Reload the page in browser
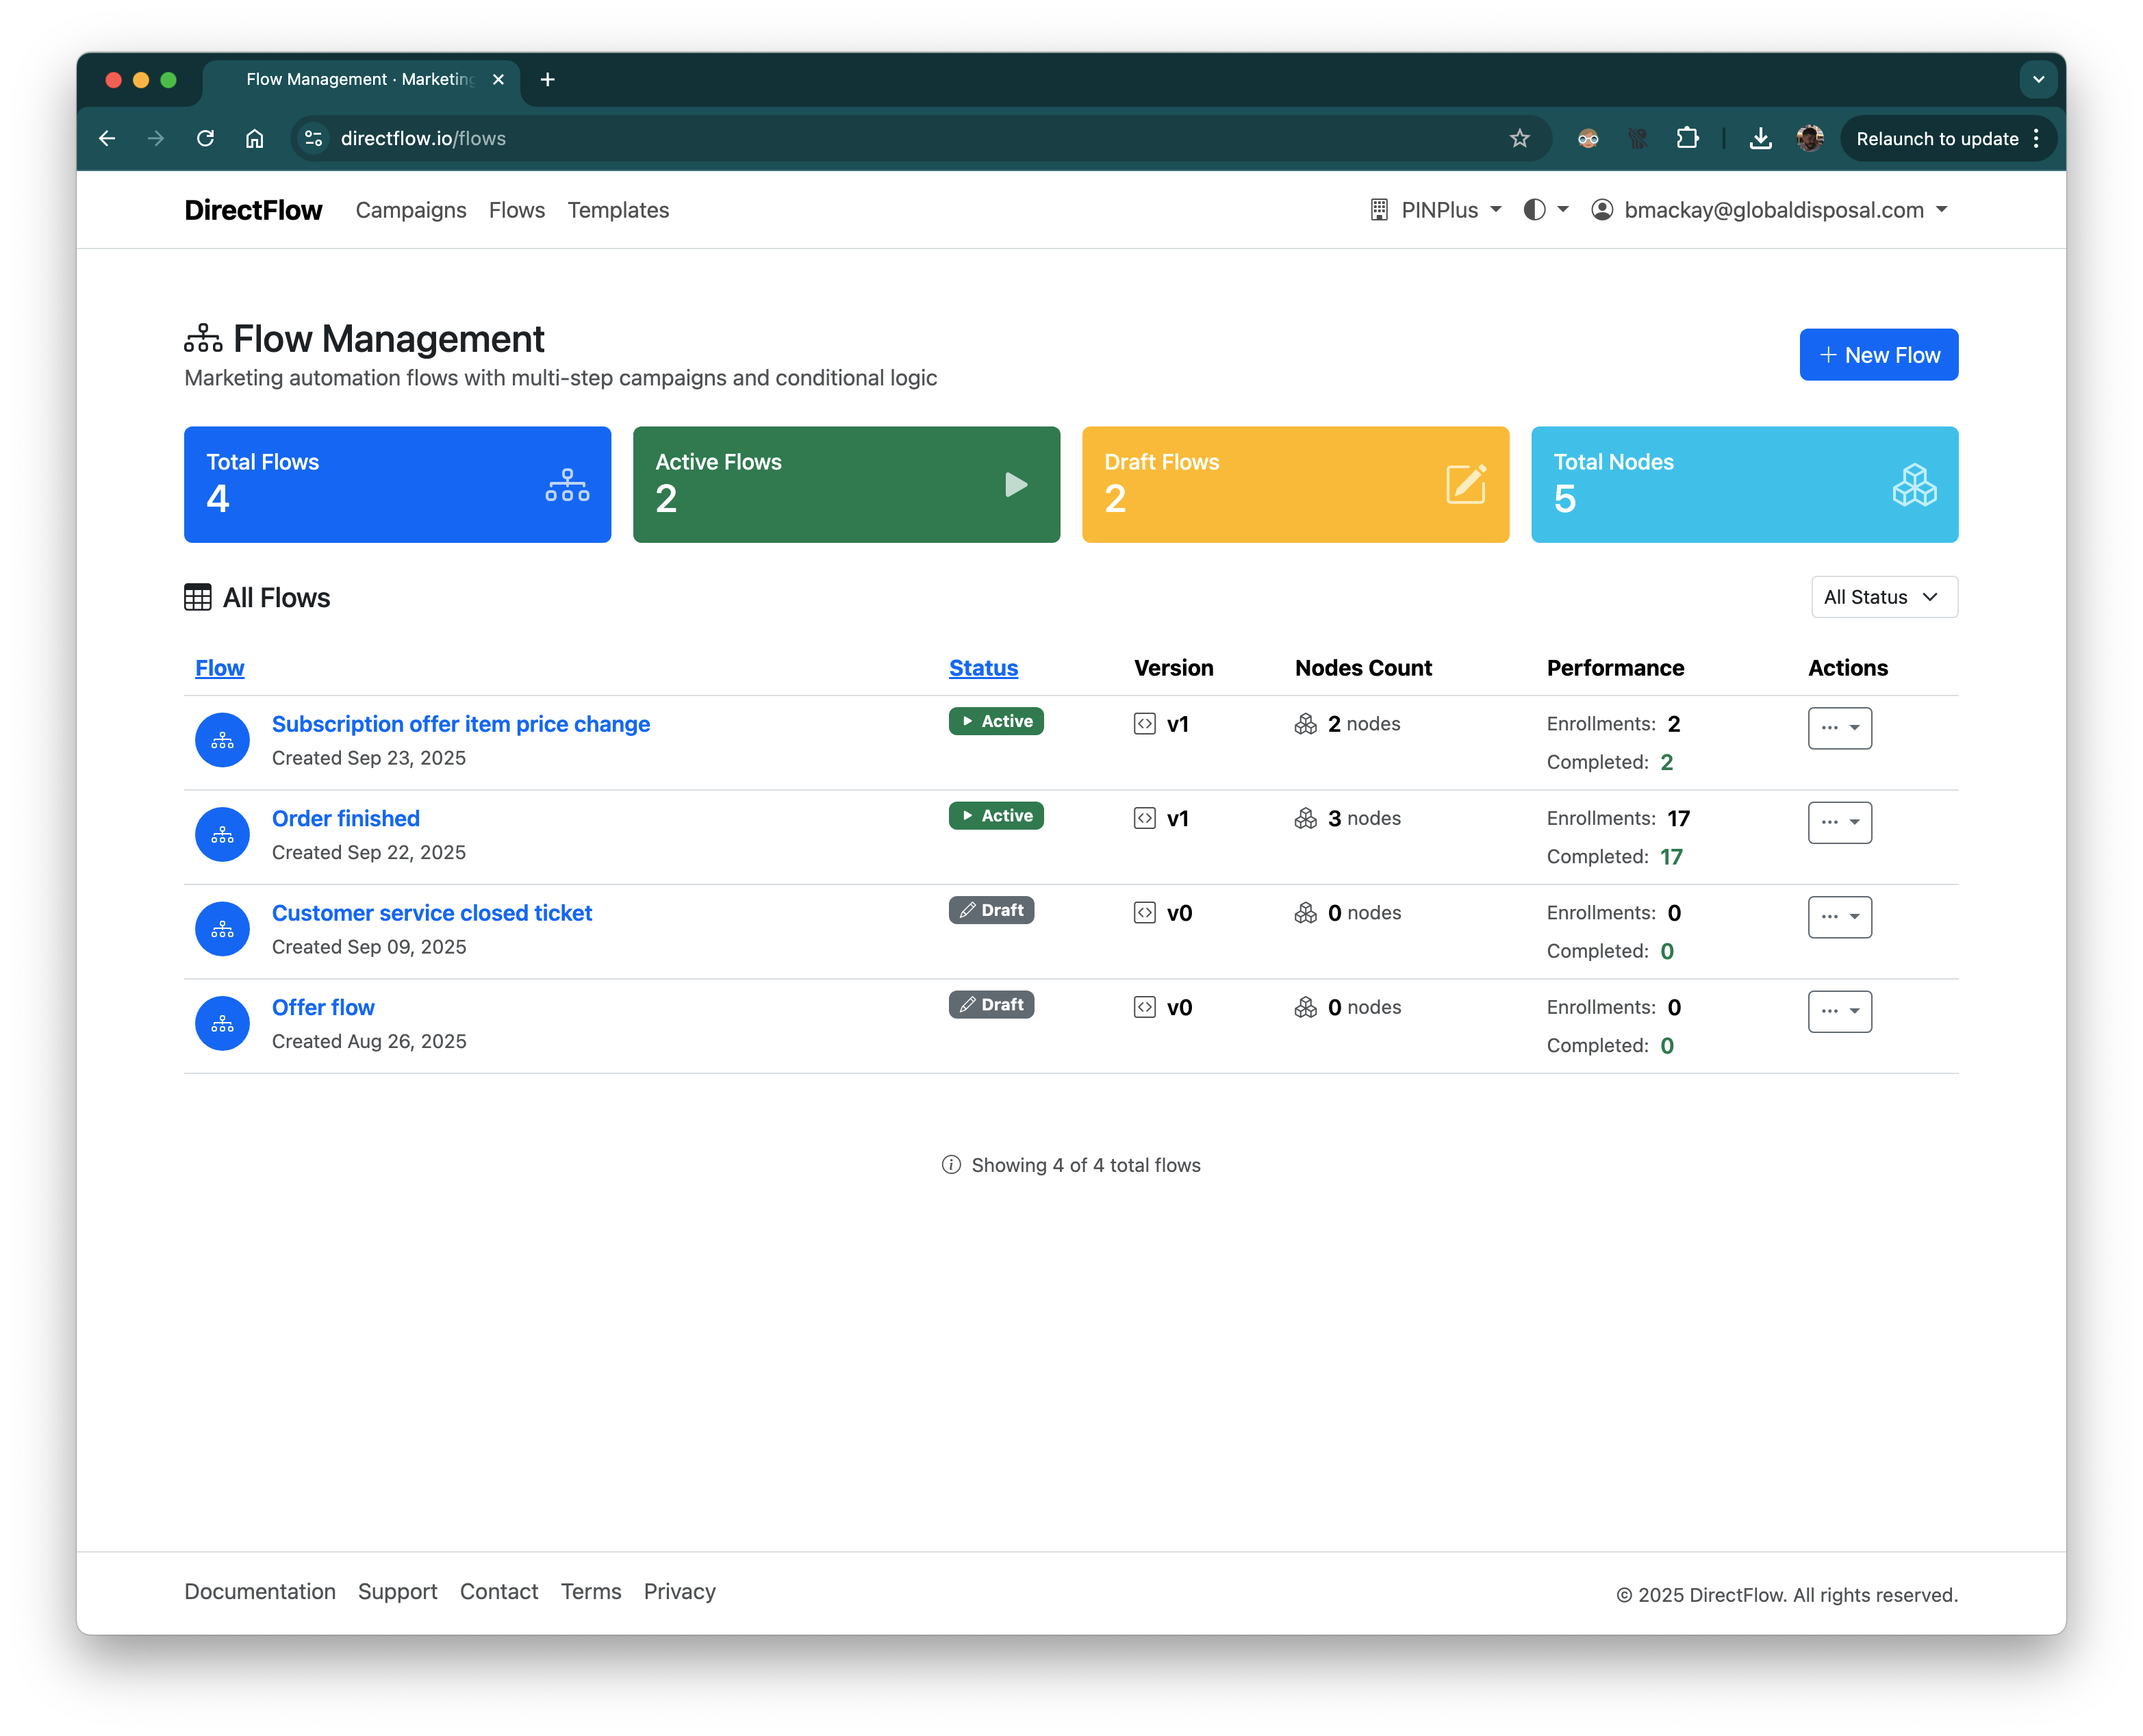Screen dimensions: 2143x1736 (x=205, y=139)
